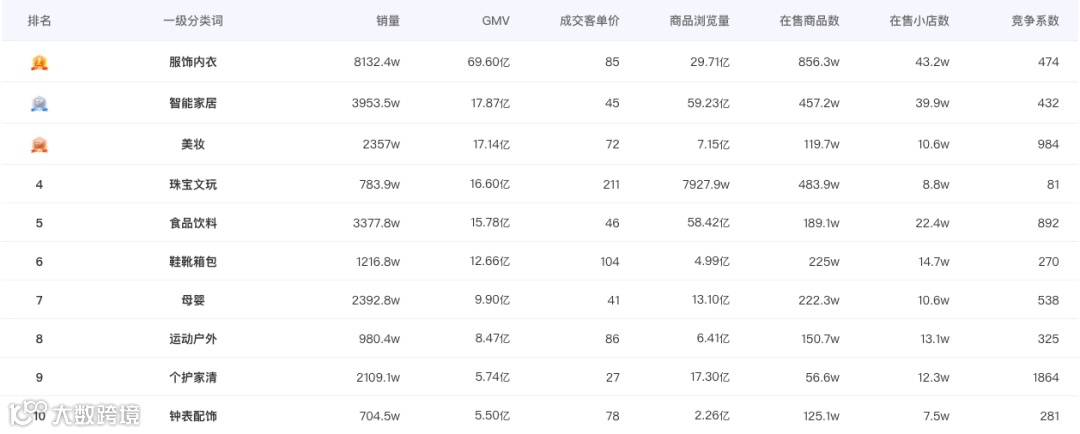Sort by 竞争系数 column header
Image resolution: width=1080 pixels, height=434 pixels.
1035,21
